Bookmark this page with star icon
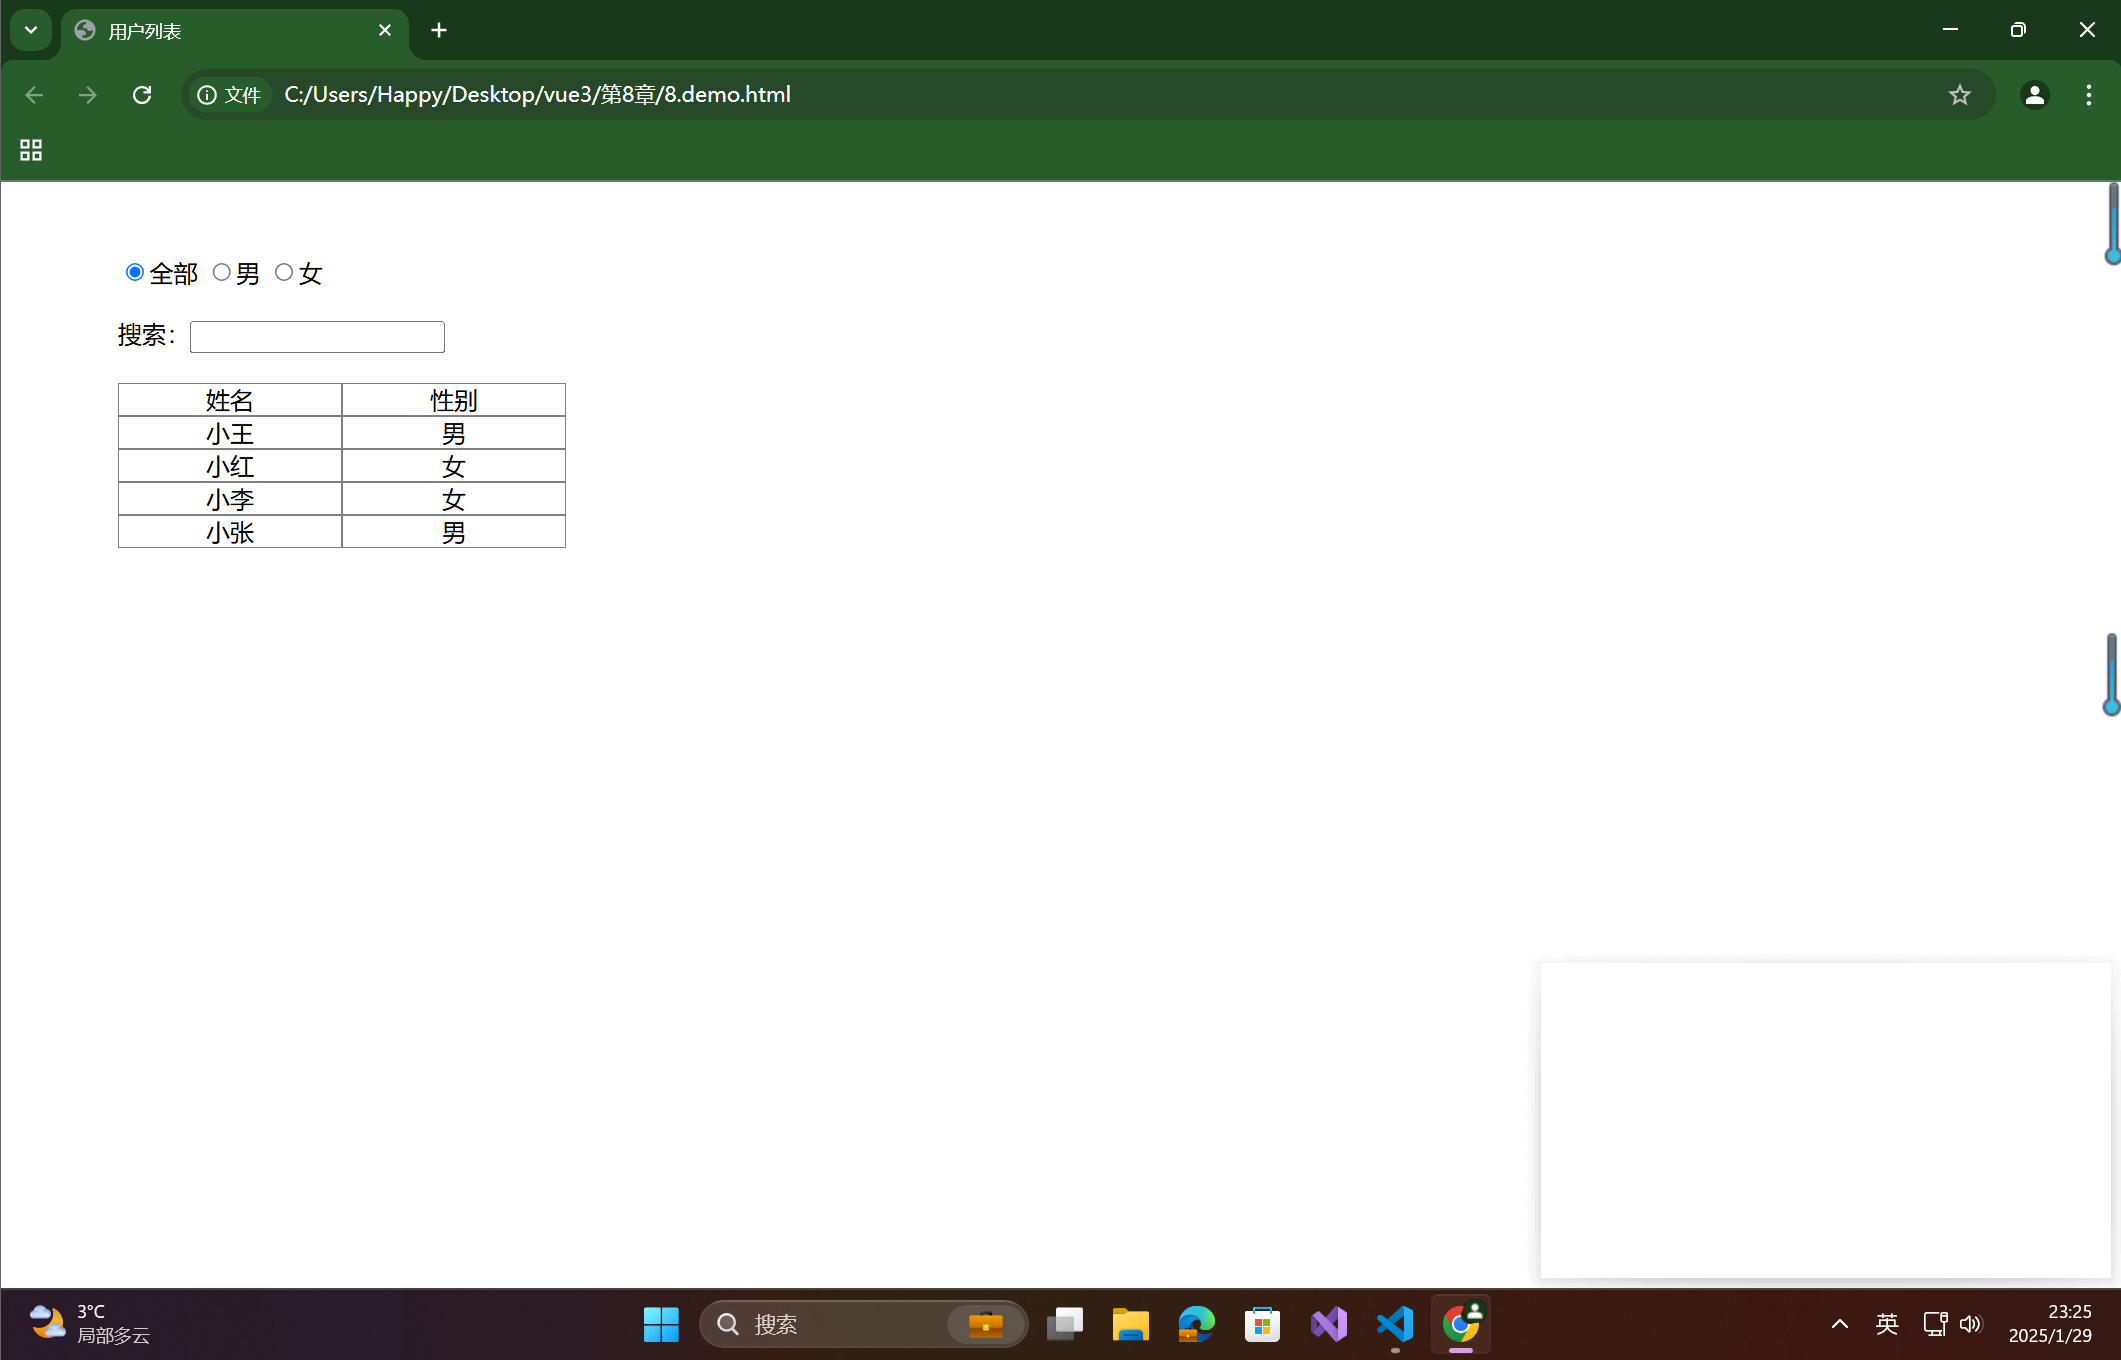The width and height of the screenshot is (2121, 1360). coord(1959,95)
